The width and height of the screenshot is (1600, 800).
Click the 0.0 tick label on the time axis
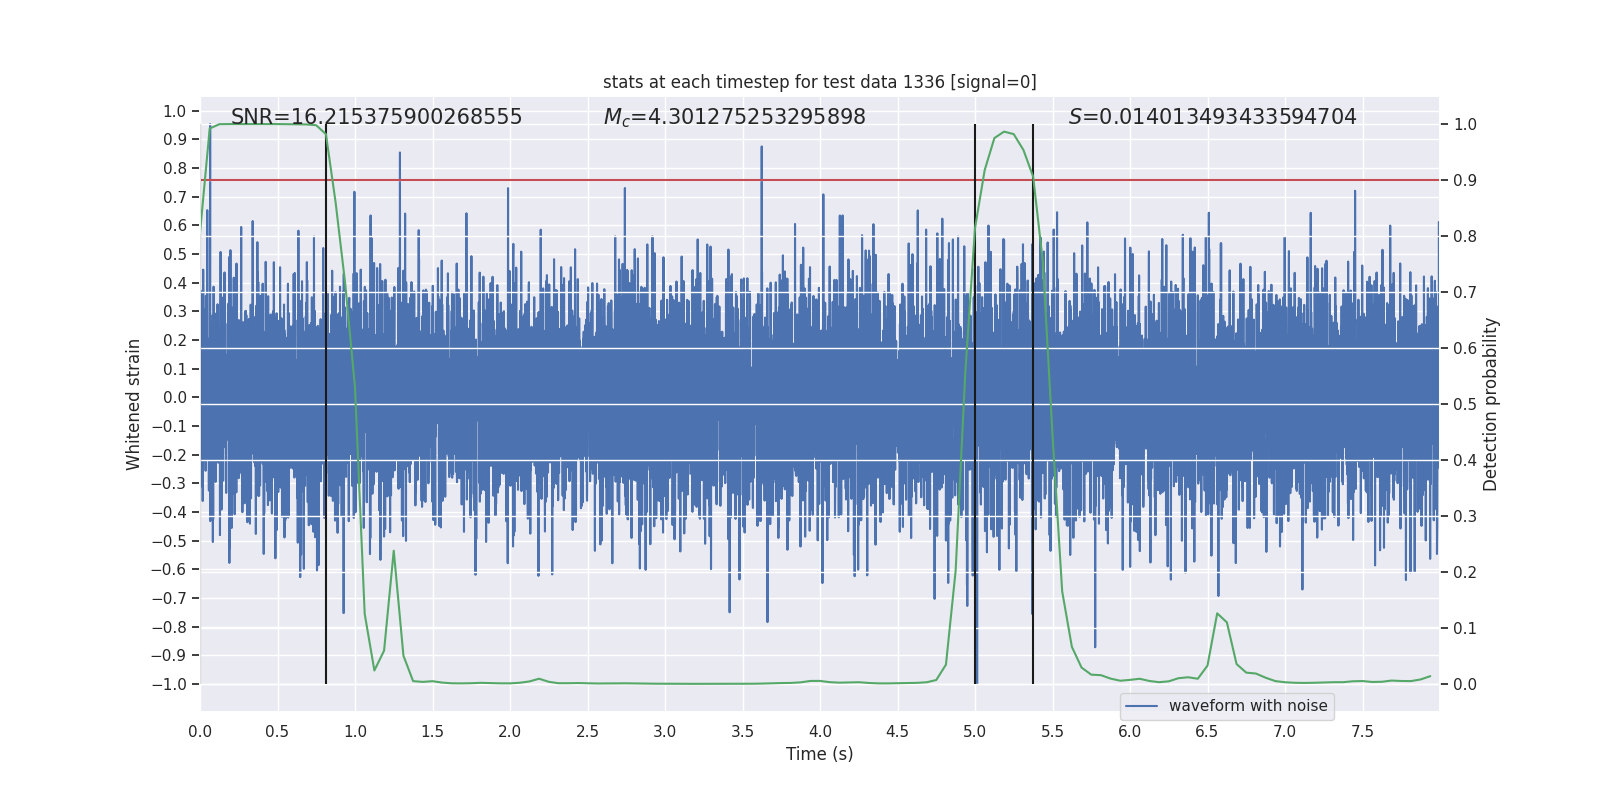click(x=200, y=731)
